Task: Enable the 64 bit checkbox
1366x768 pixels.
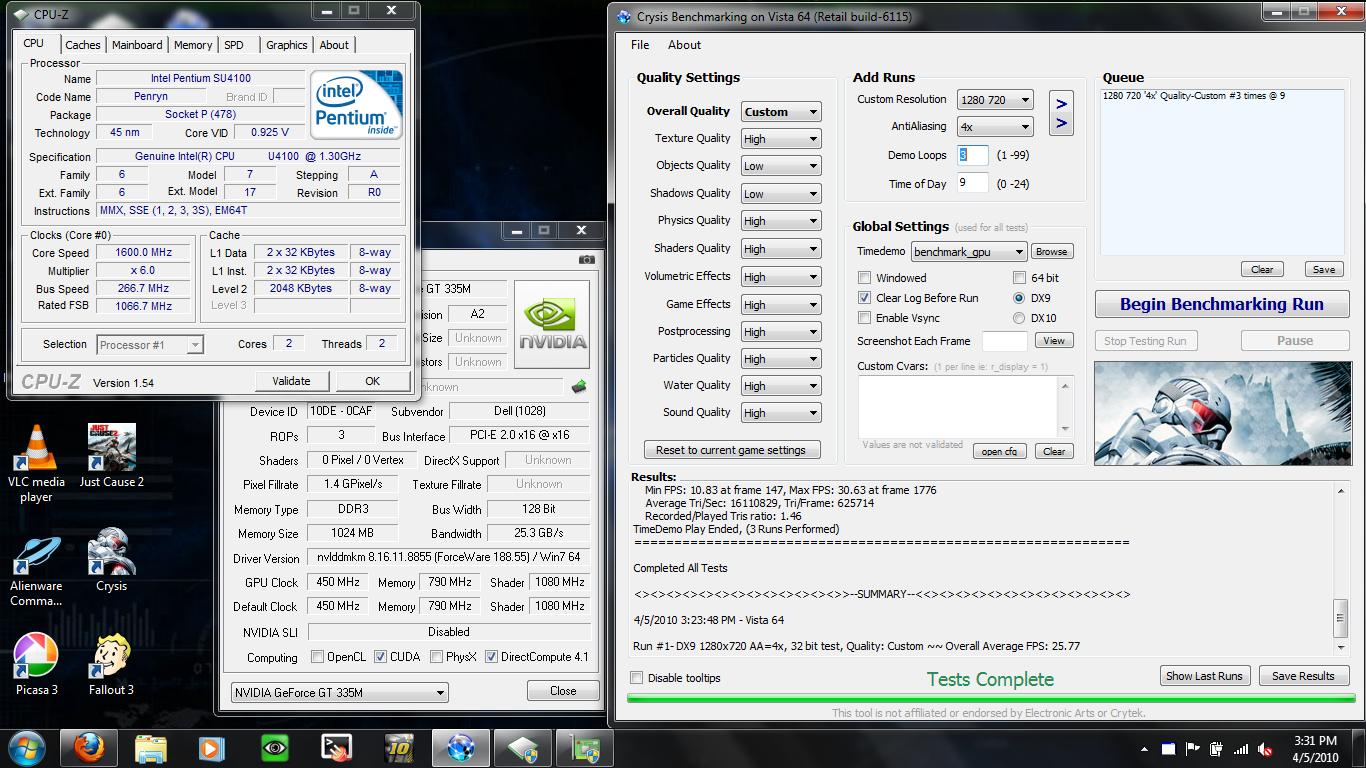Action: point(1020,278)
